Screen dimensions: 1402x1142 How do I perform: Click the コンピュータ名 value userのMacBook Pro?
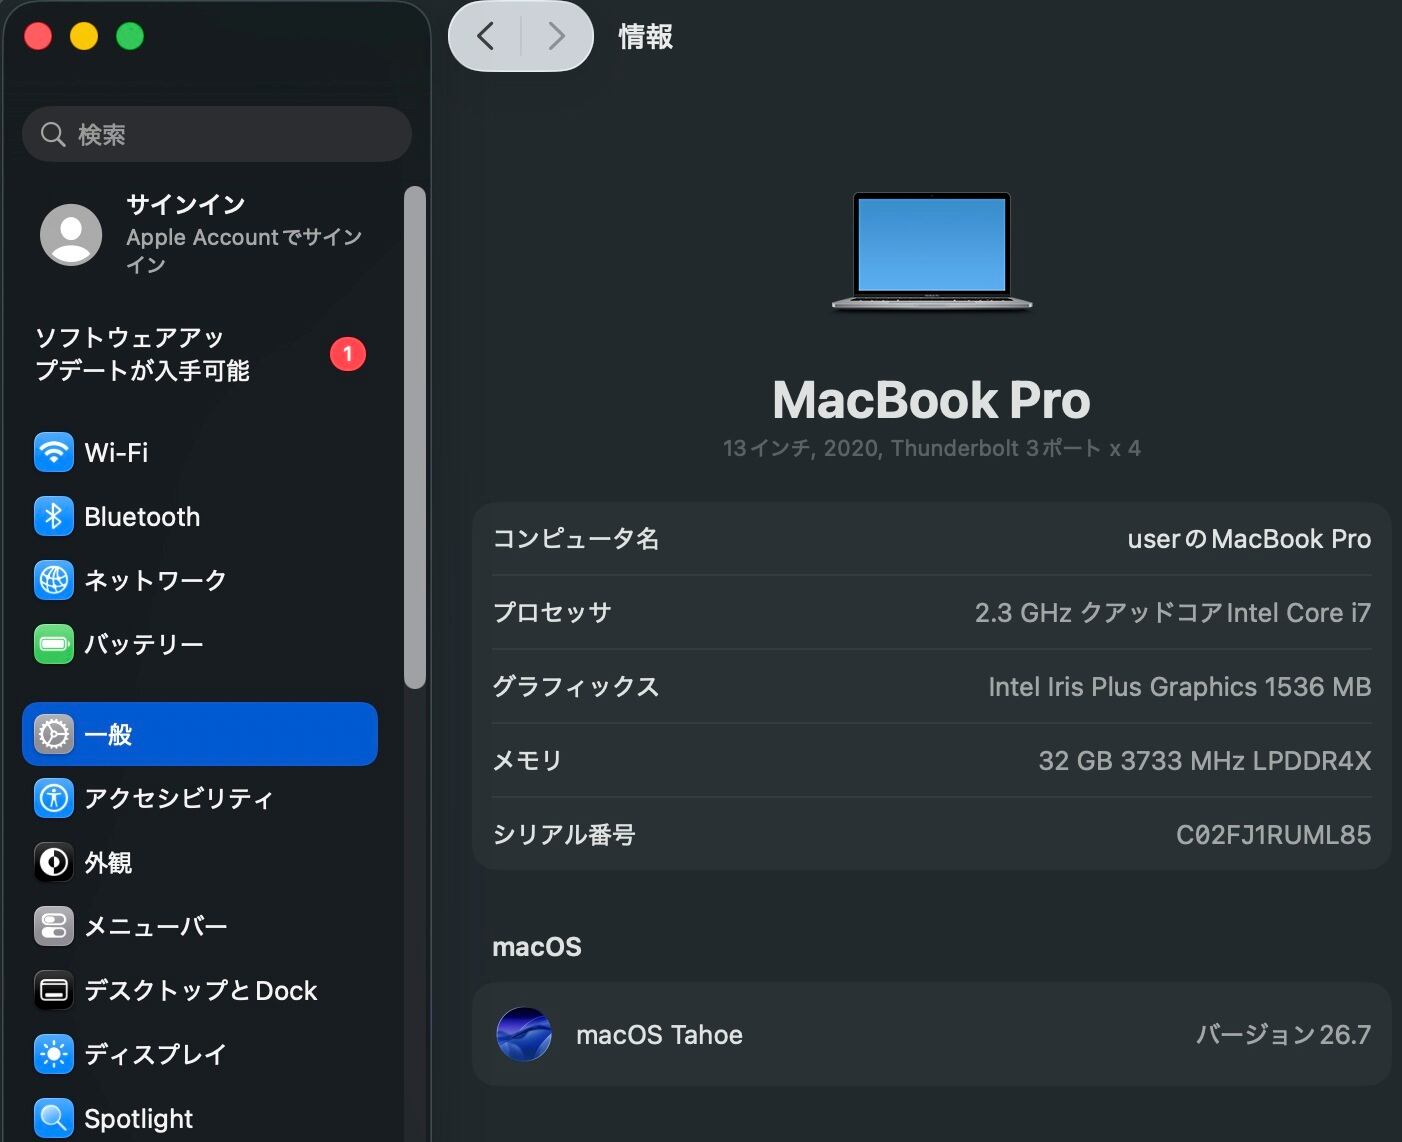coord(1249,539)
